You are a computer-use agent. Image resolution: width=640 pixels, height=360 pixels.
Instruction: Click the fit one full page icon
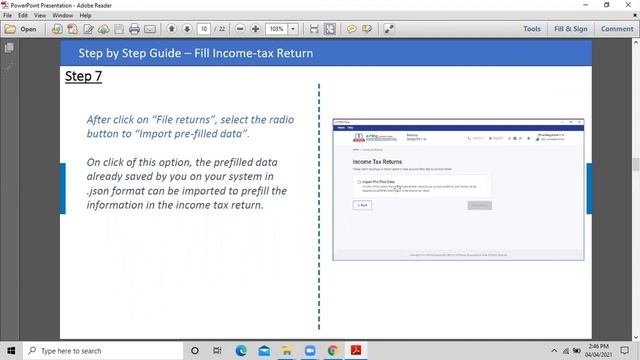330,29
